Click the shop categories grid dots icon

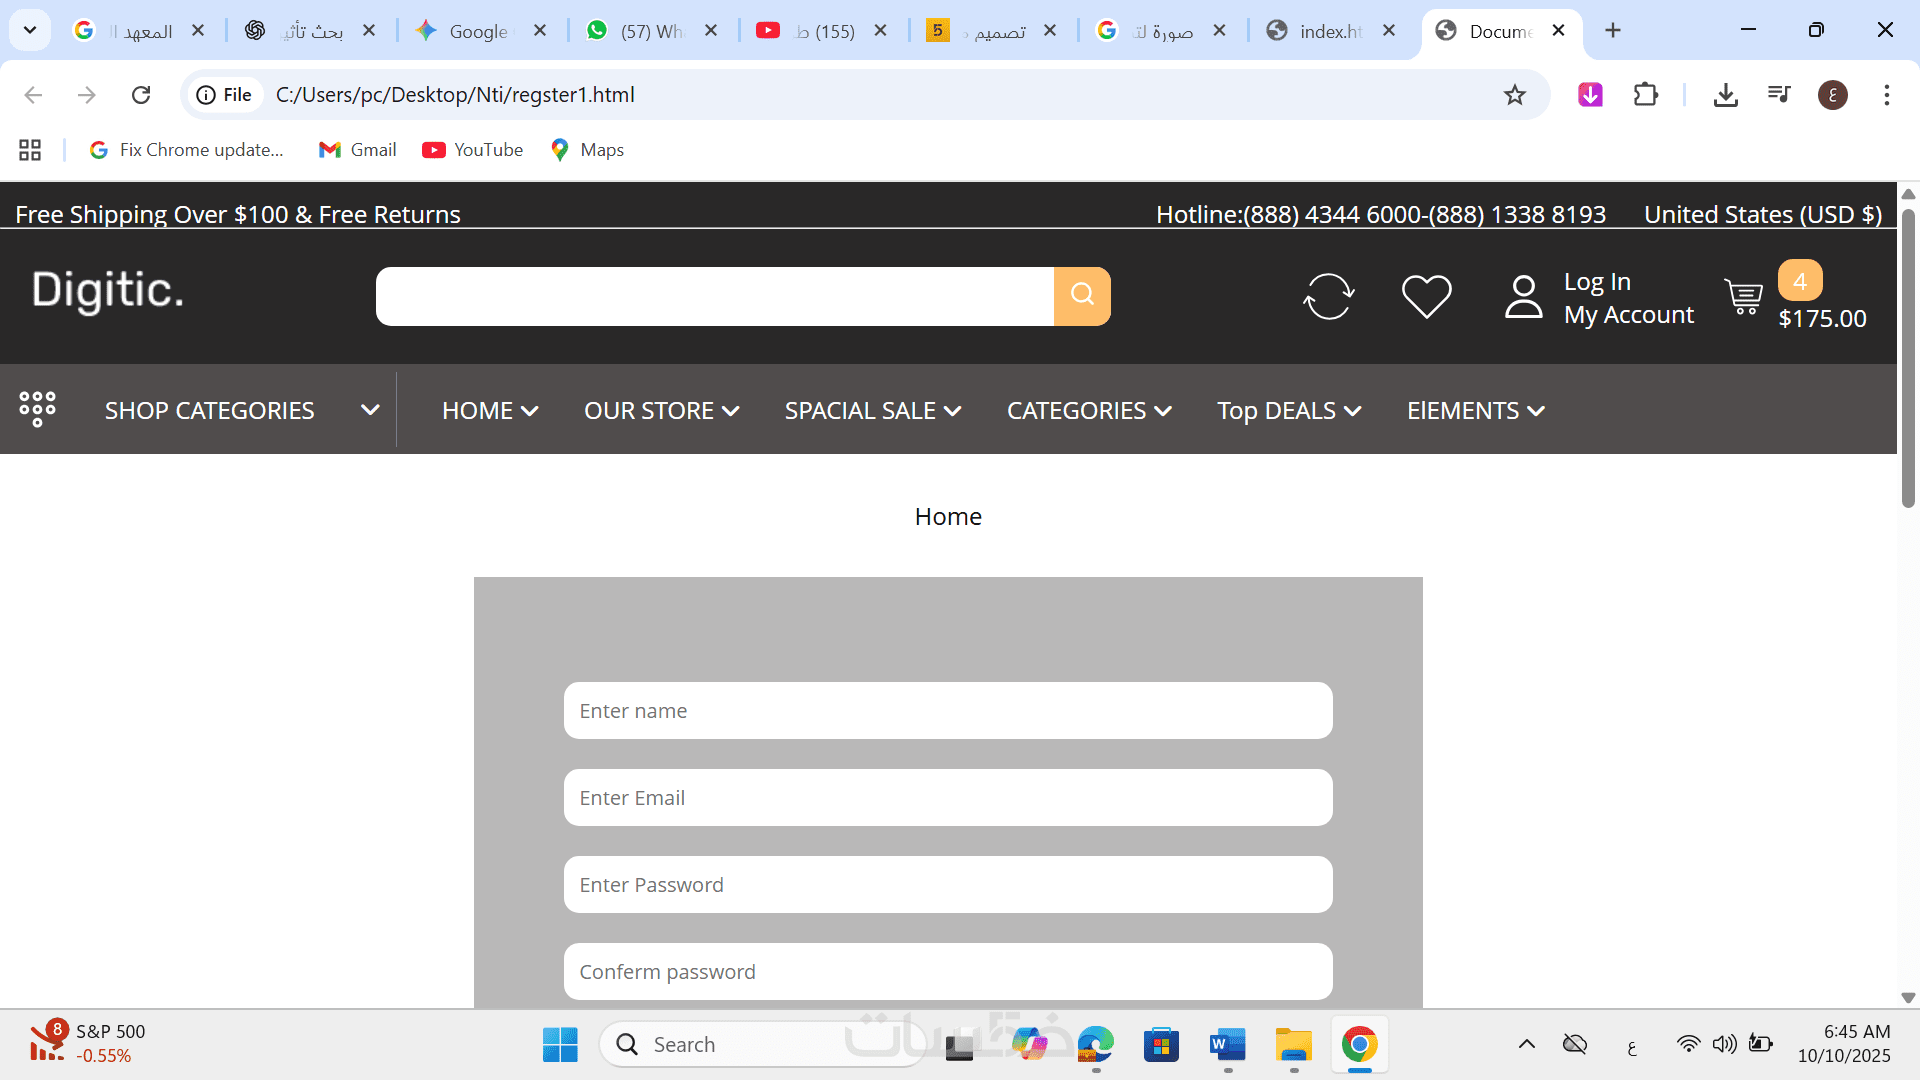[37, 409]
